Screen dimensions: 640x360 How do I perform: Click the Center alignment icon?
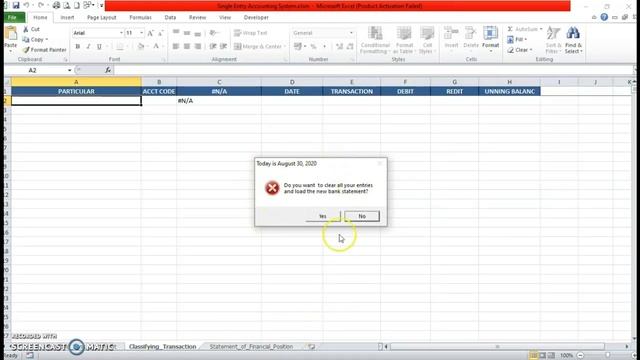187,47
